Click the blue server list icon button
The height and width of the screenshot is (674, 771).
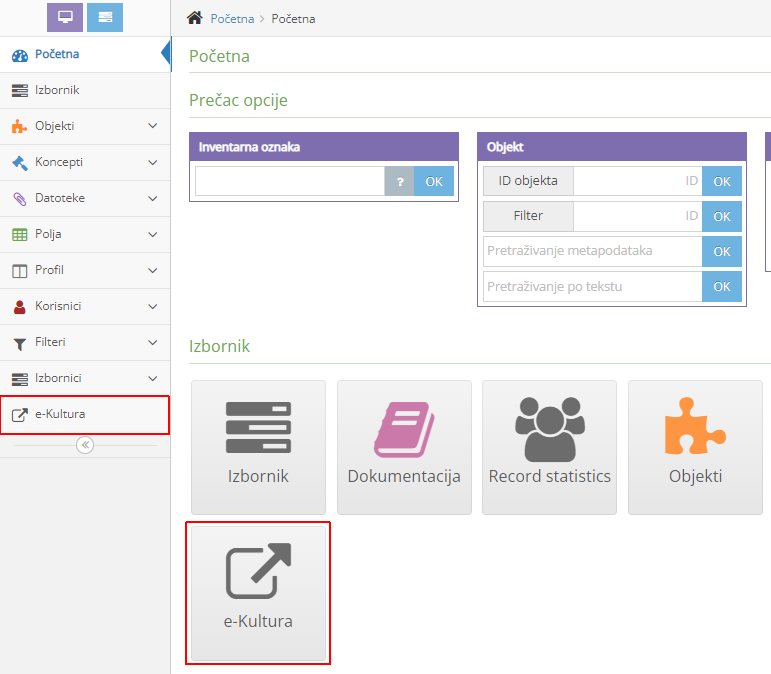pos(105,17)
